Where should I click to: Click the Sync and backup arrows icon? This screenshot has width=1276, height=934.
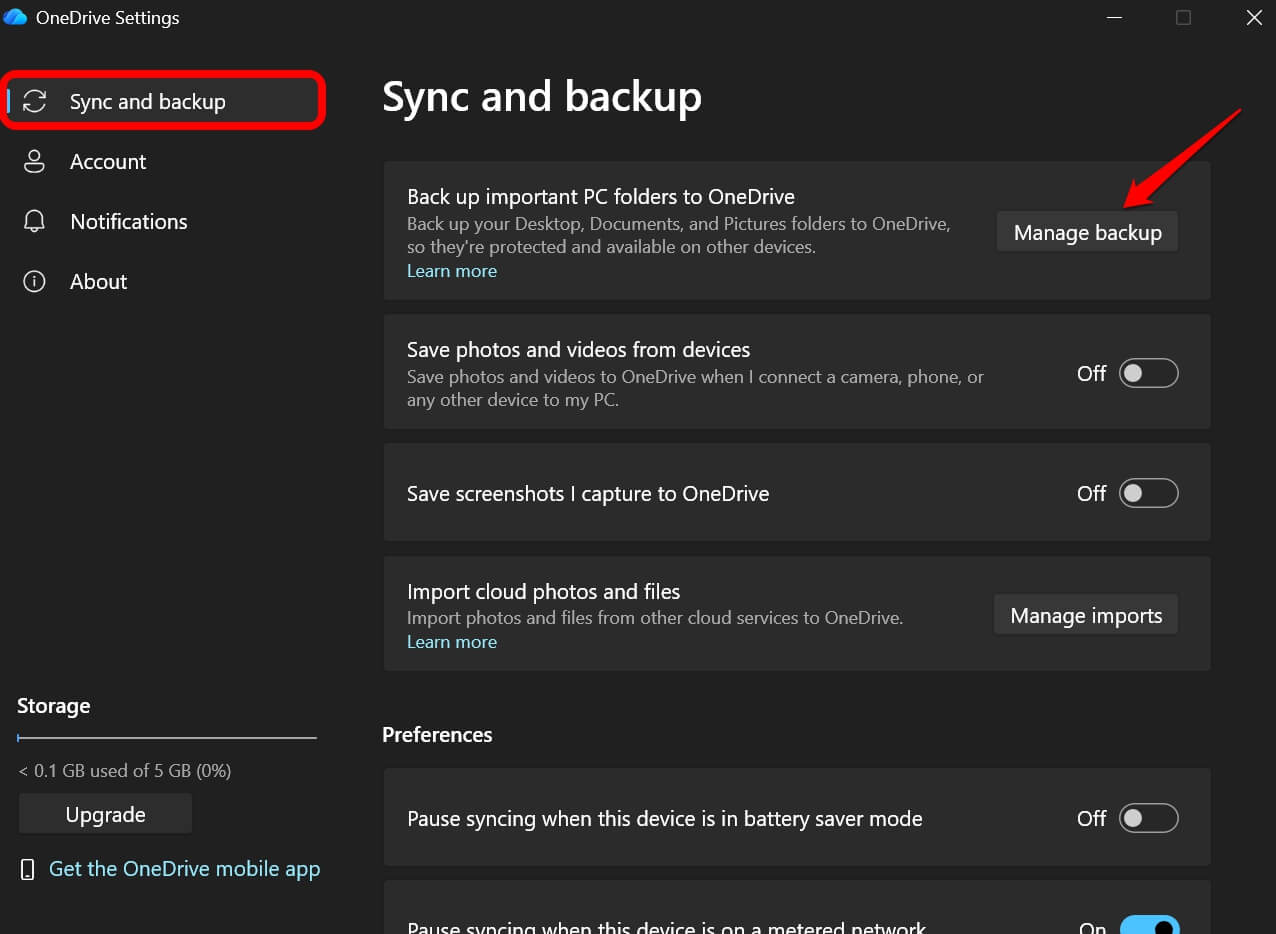click(35, 101)
